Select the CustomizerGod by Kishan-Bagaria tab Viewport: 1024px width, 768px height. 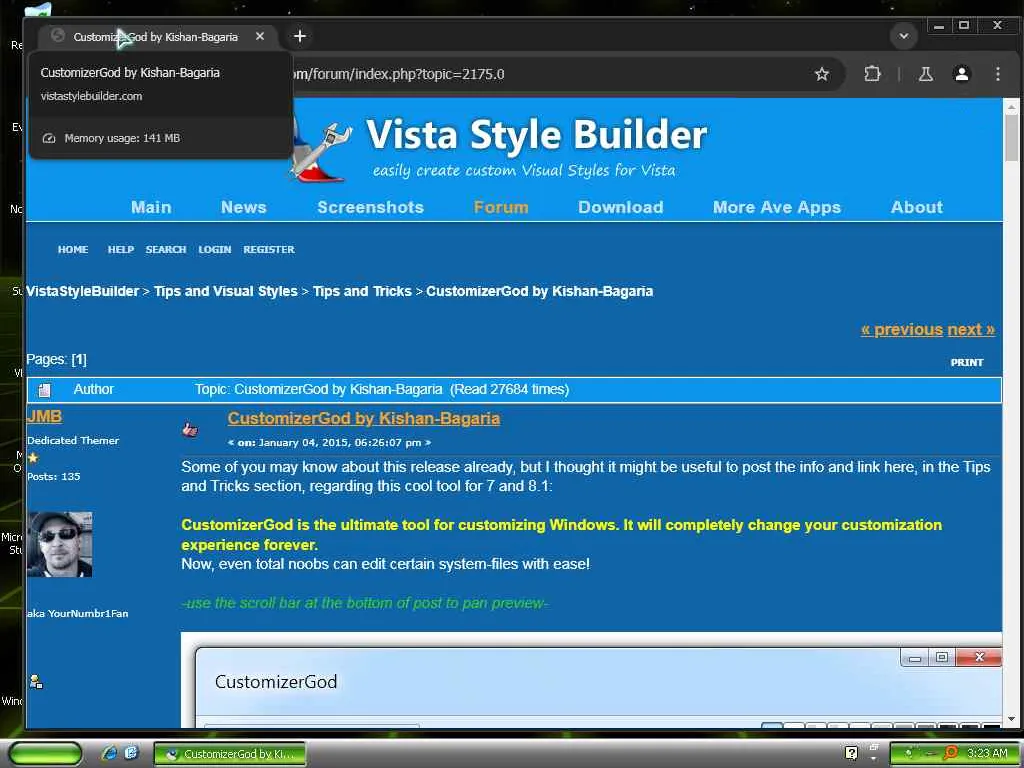[157, 37]
